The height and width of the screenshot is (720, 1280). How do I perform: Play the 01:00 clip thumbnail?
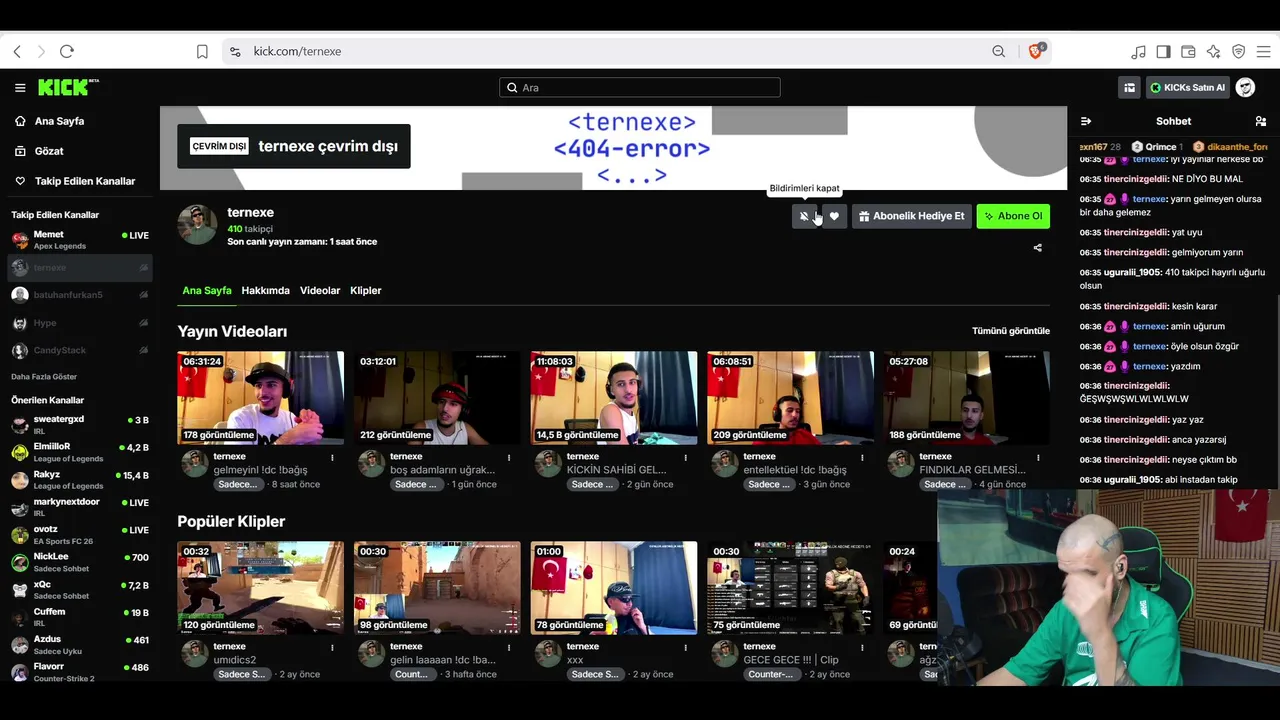[614, 588]
